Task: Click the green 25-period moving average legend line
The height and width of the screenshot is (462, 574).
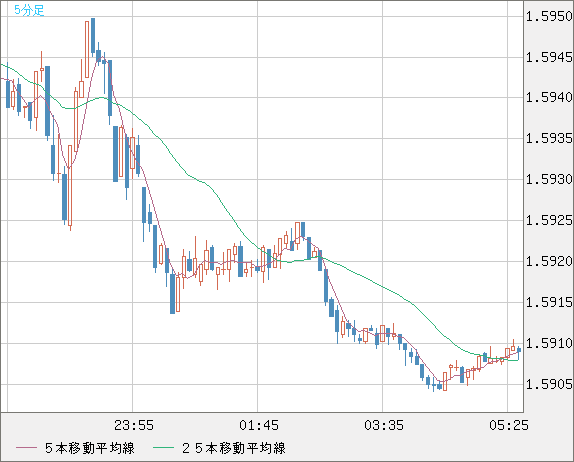Action: (x=163, y=448)
